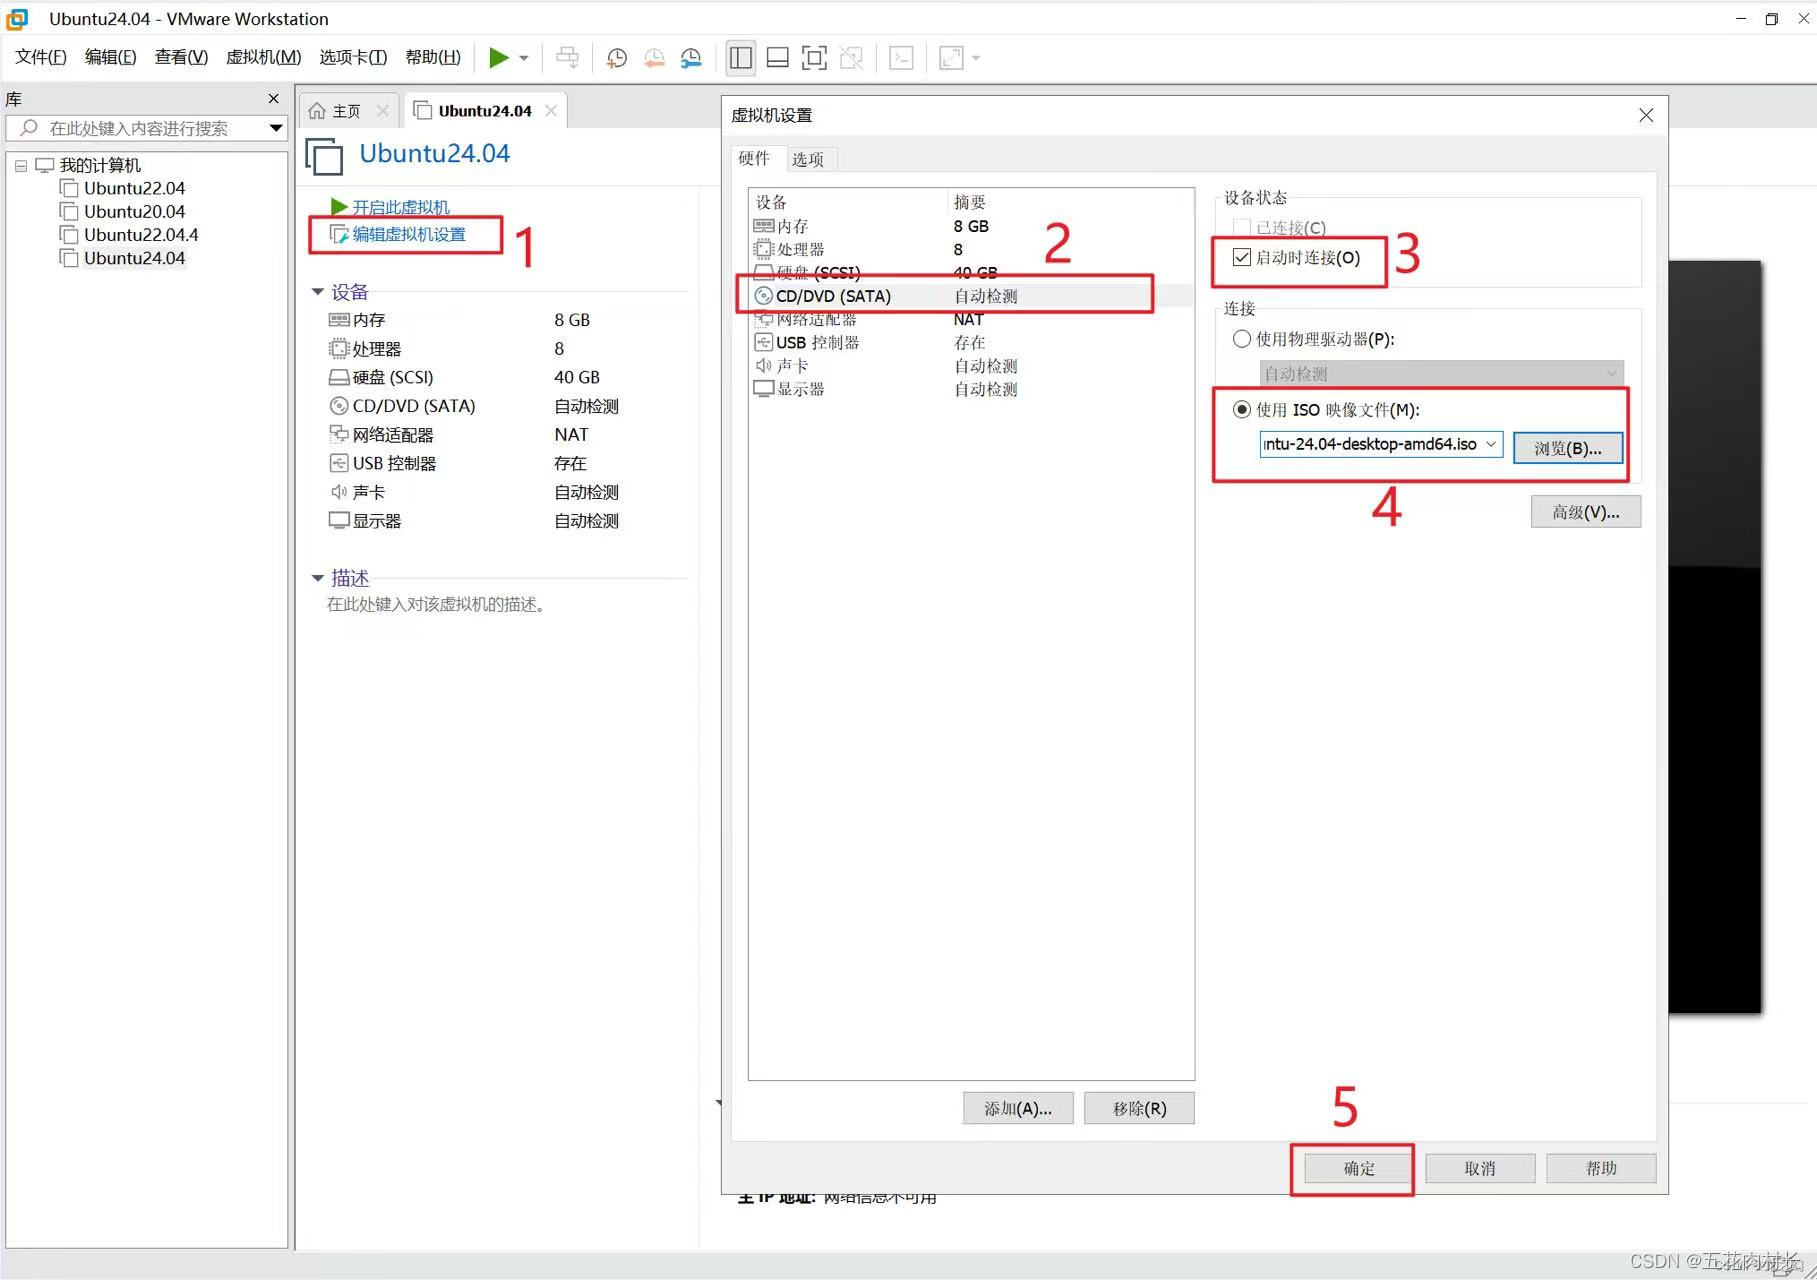Viewport: 1817px width, 1280px height.
Task: Toggle the thumbnail bar view icon
Action: click(777, 58)
